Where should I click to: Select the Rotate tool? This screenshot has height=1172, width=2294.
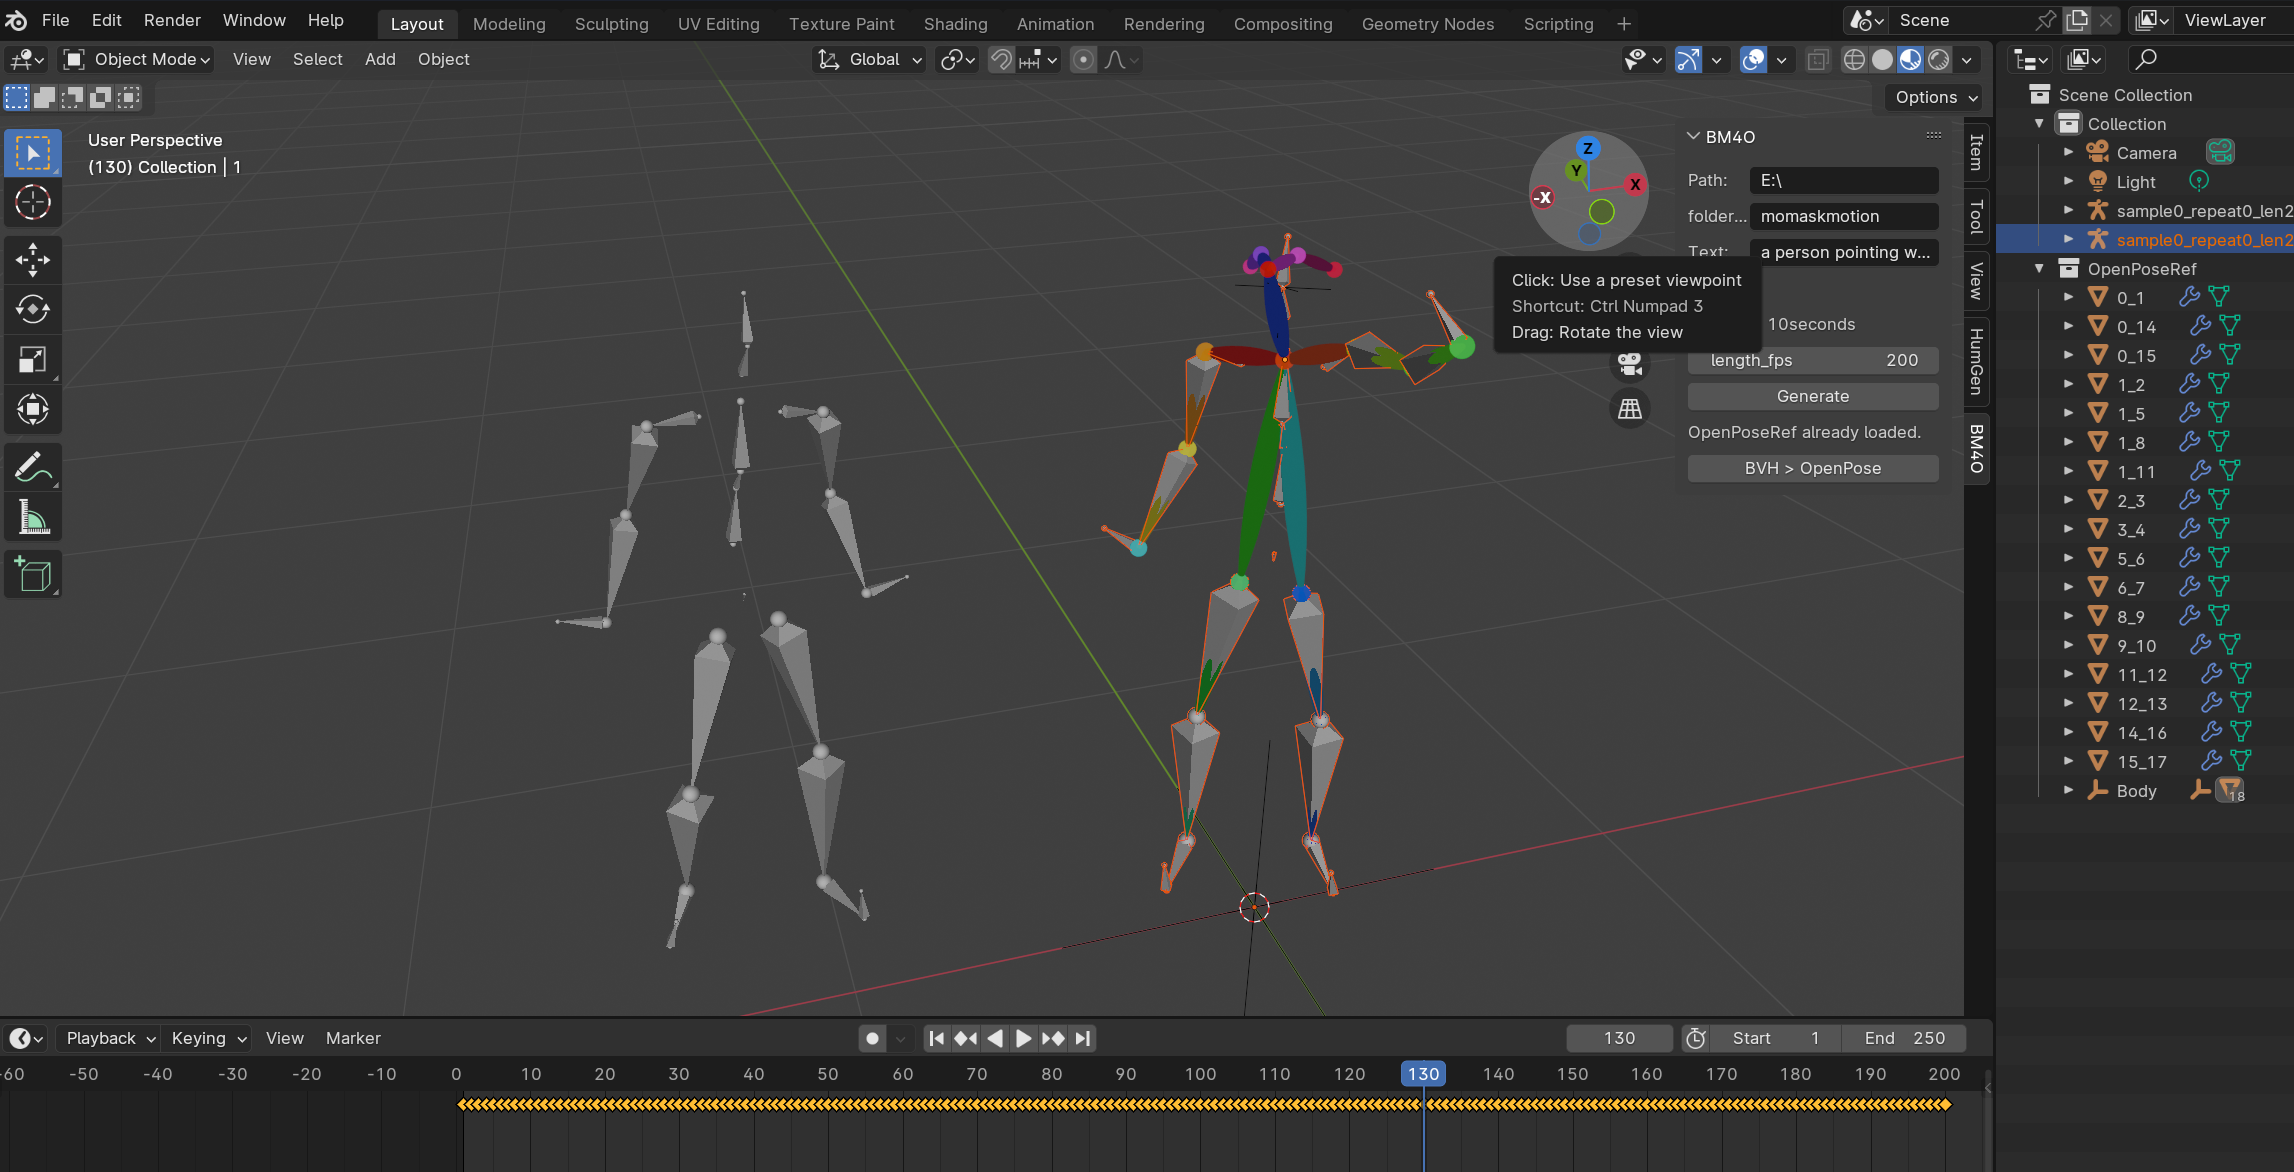(33, 309)
